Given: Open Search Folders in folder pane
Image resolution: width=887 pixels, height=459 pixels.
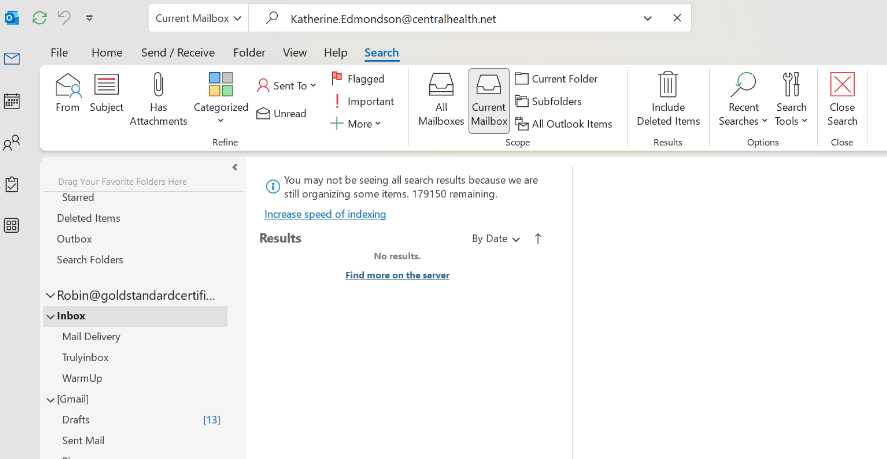Looking at the screenshot, I should click(x=90, y=260).
